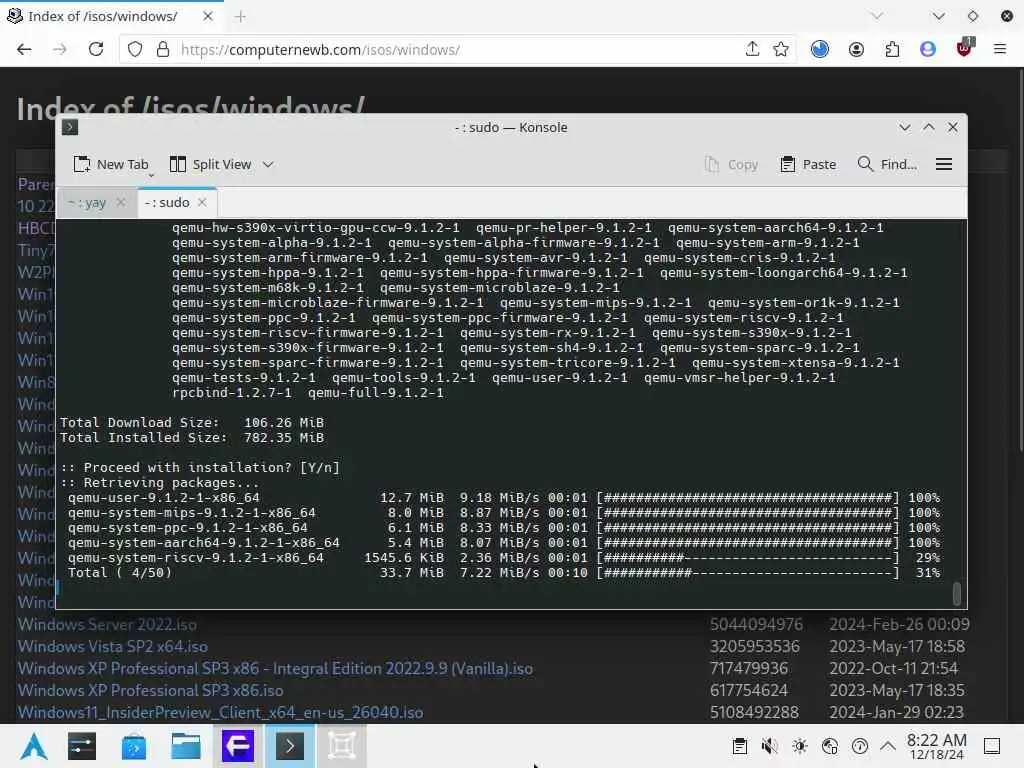Select the sudo Konsole tab
Viewport: 1024px width, 768px height.
tap(167, 202)
